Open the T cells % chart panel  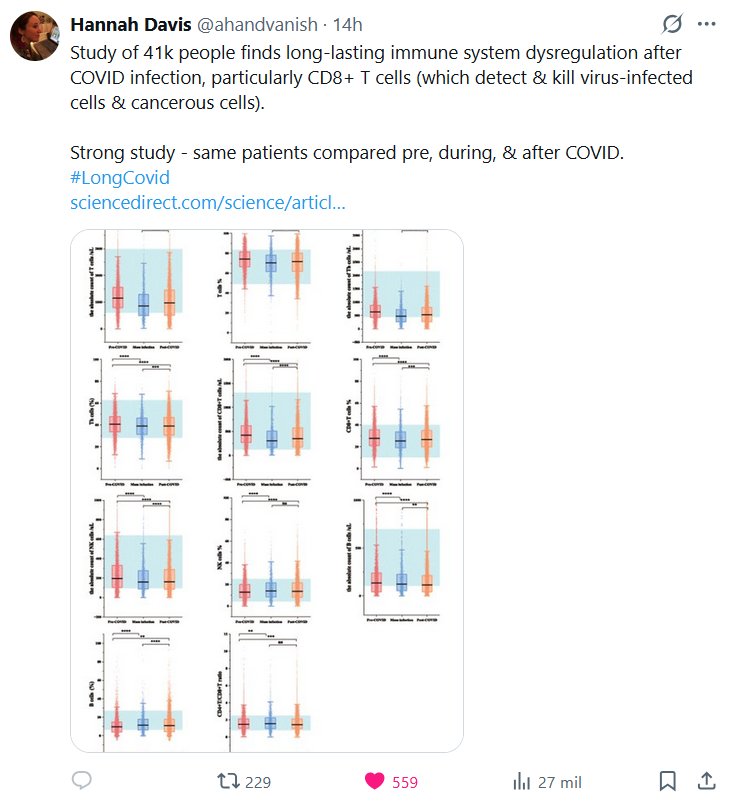click(268, 288)
